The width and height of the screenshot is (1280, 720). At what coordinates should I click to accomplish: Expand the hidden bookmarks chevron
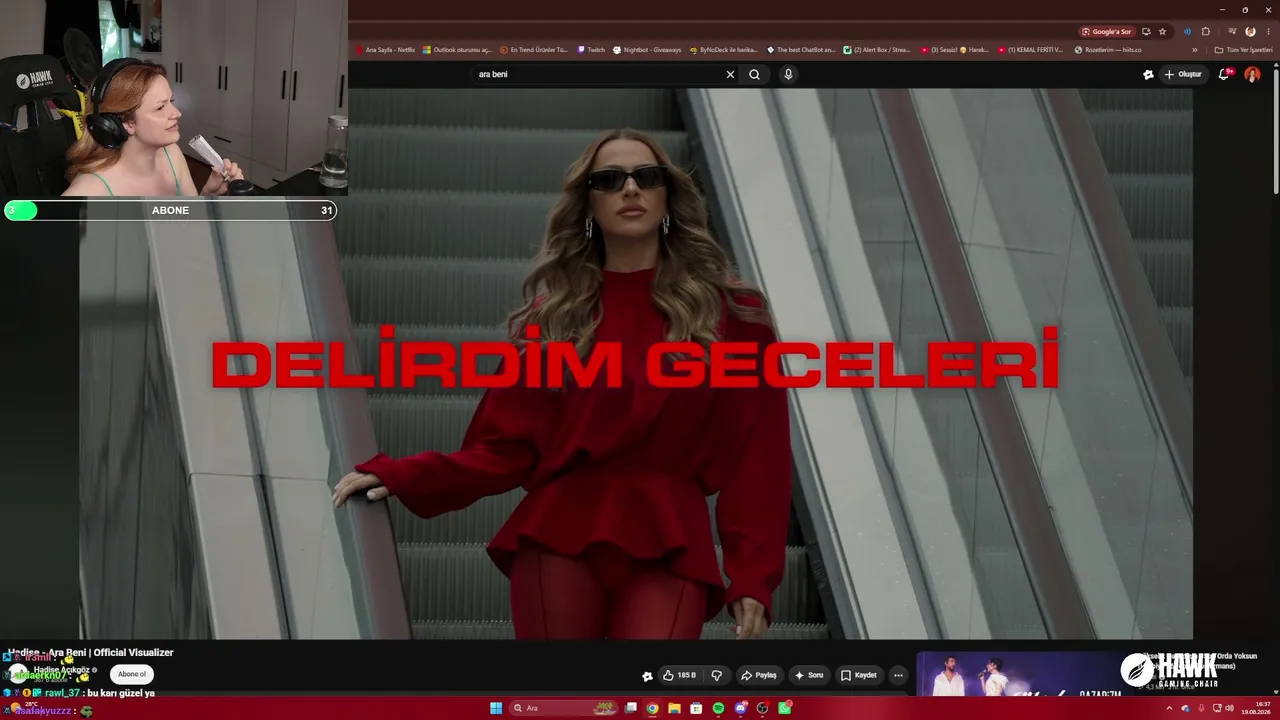tap(1194, 49)
